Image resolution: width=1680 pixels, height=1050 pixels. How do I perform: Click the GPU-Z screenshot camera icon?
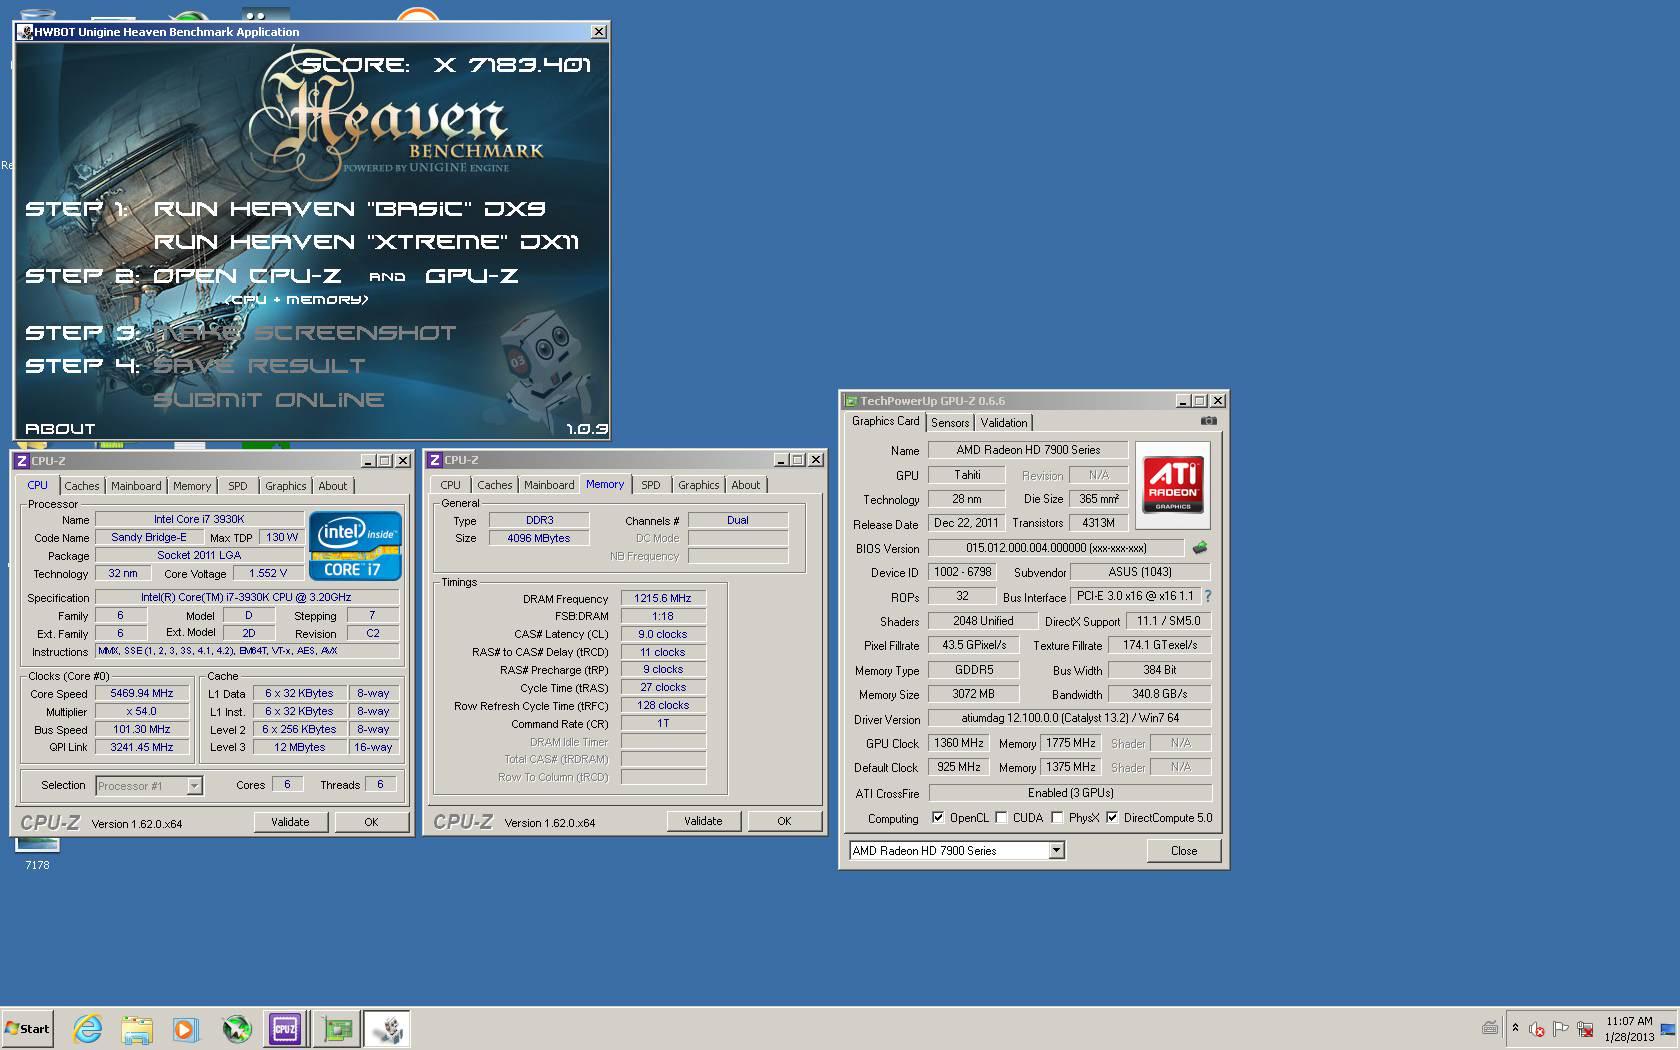coord(1208,421)
